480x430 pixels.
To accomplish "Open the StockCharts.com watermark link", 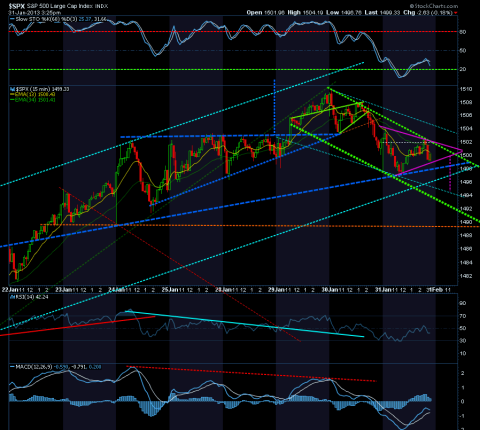I will [x=434, y=6].
